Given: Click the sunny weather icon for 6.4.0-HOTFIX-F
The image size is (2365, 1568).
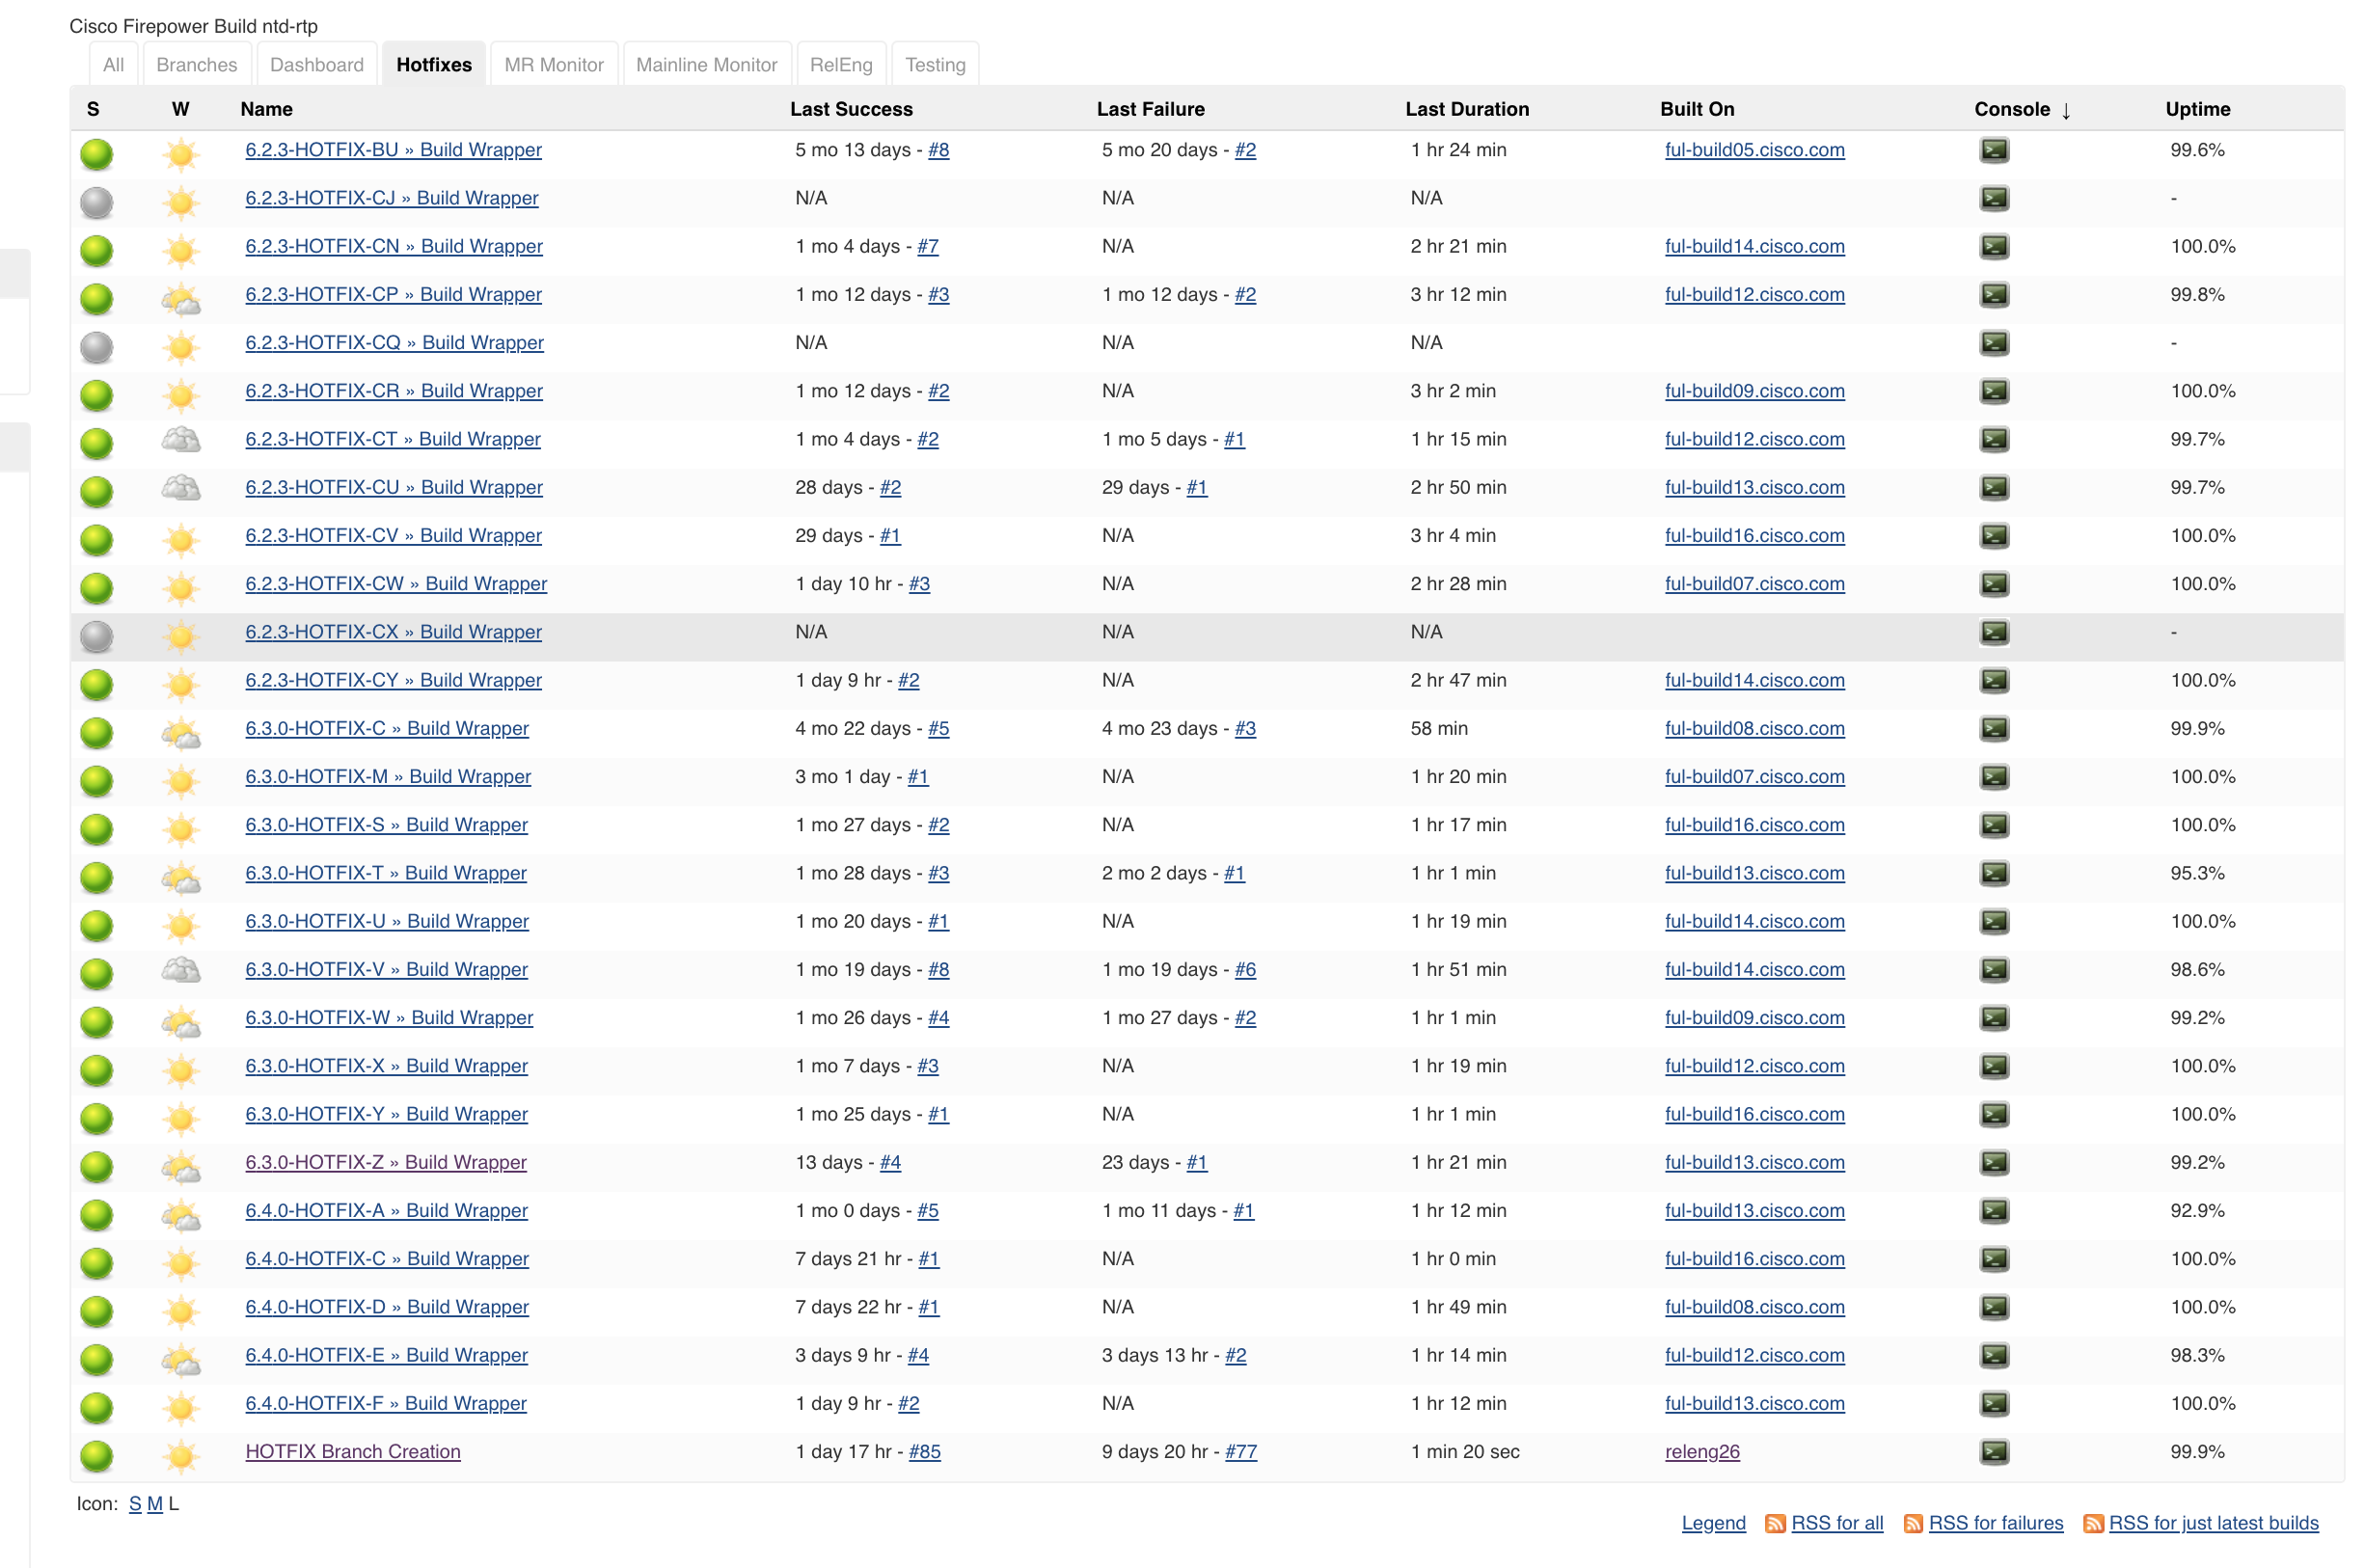Looking at the screenshot, I should pyautogui.click(x=180, y=1403).
